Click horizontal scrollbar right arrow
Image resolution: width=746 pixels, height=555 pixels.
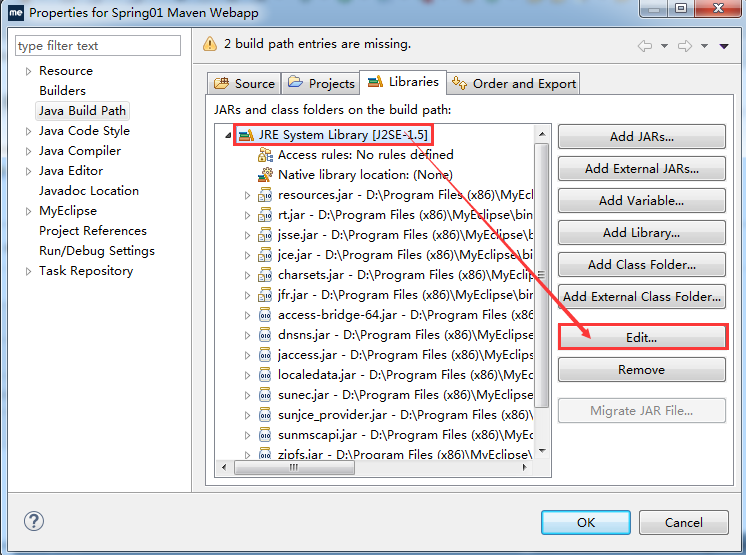(x=525, y=467)
